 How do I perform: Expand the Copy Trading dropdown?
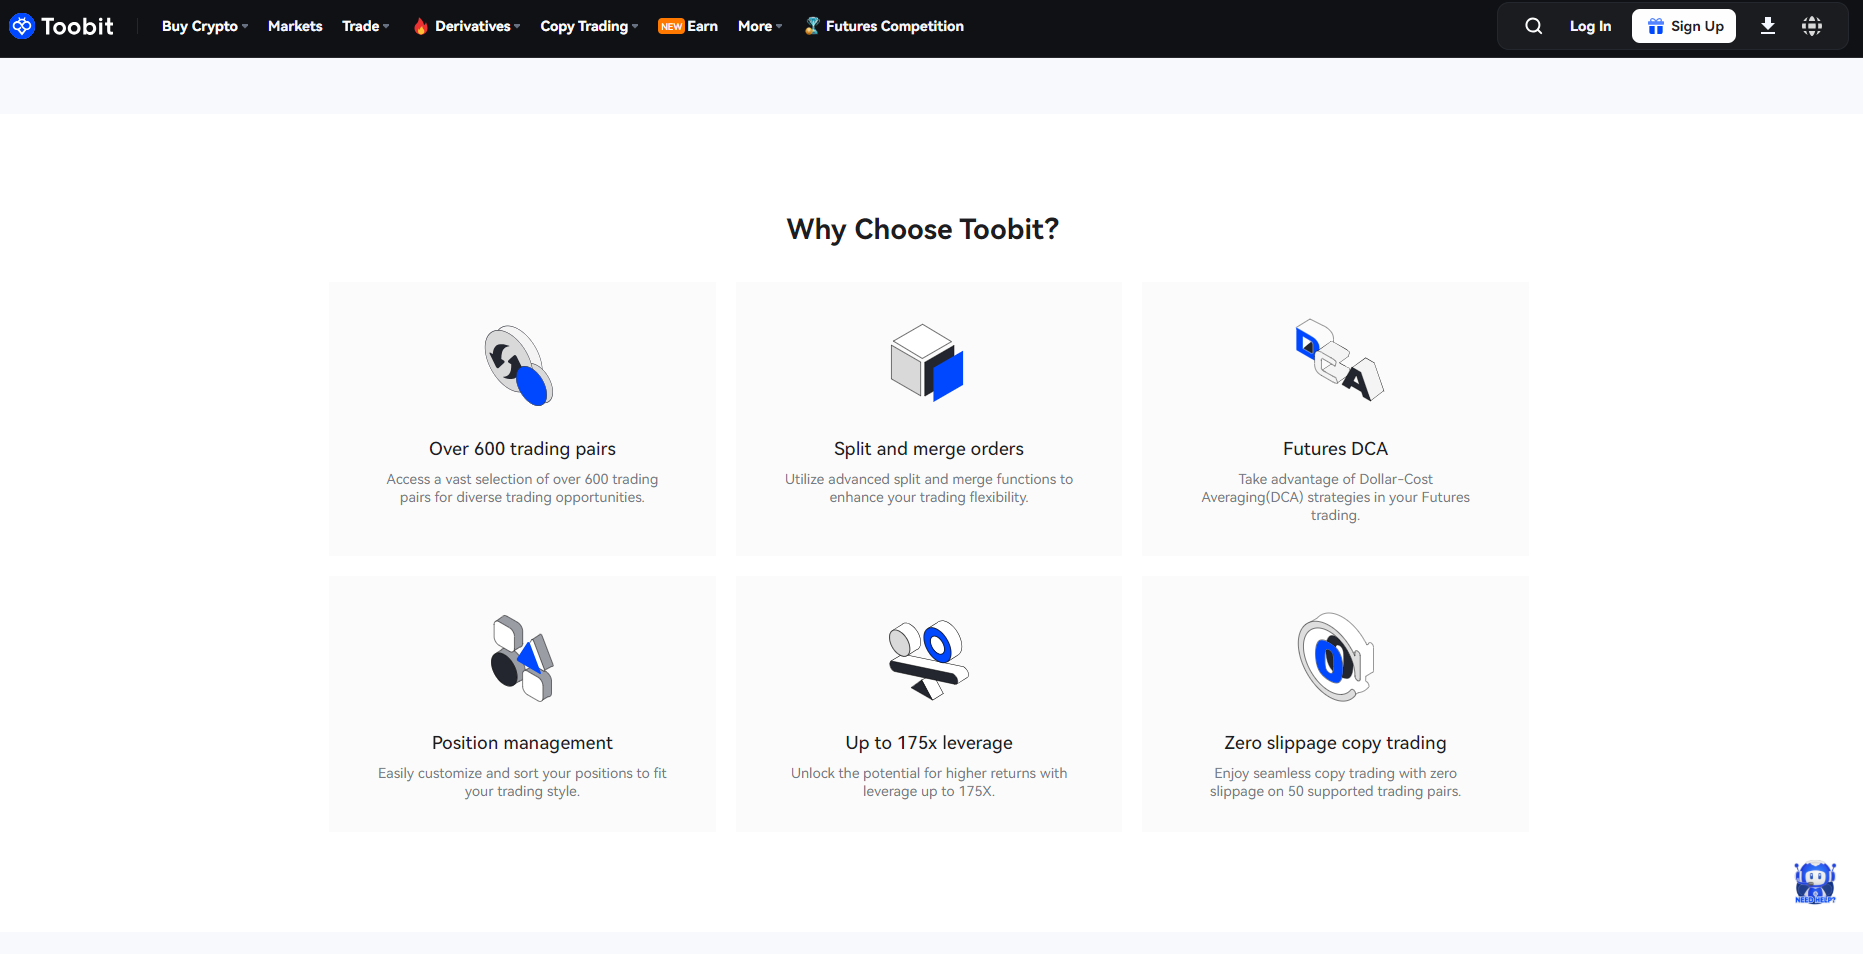coord(589,26)
